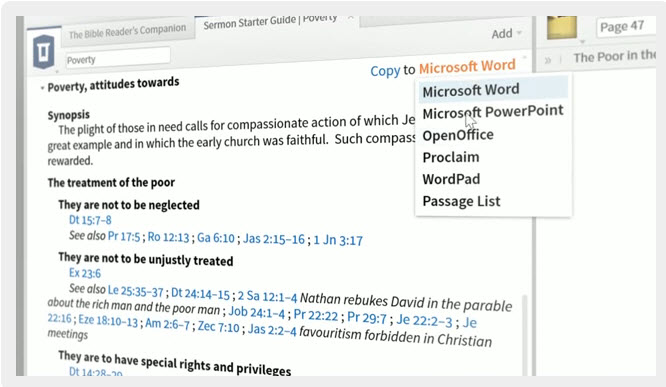
Task: Click They are not to be neglected
Action: coord(129,205)
